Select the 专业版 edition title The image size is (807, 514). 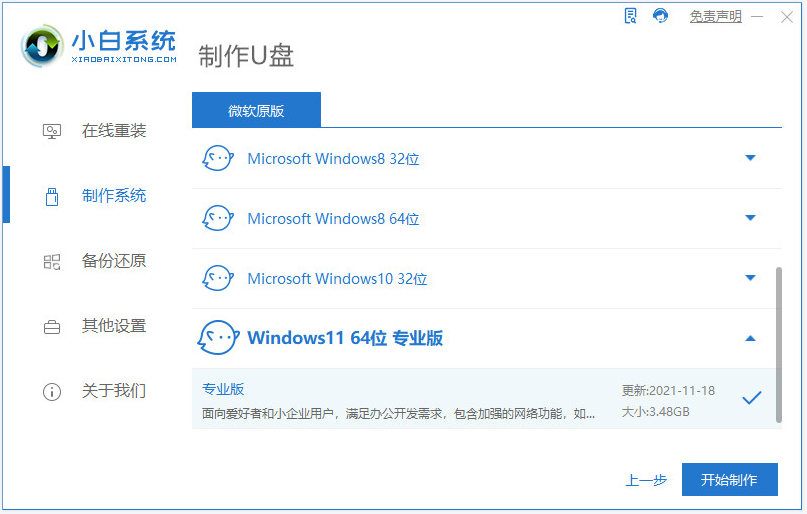[x=223, y=389]
